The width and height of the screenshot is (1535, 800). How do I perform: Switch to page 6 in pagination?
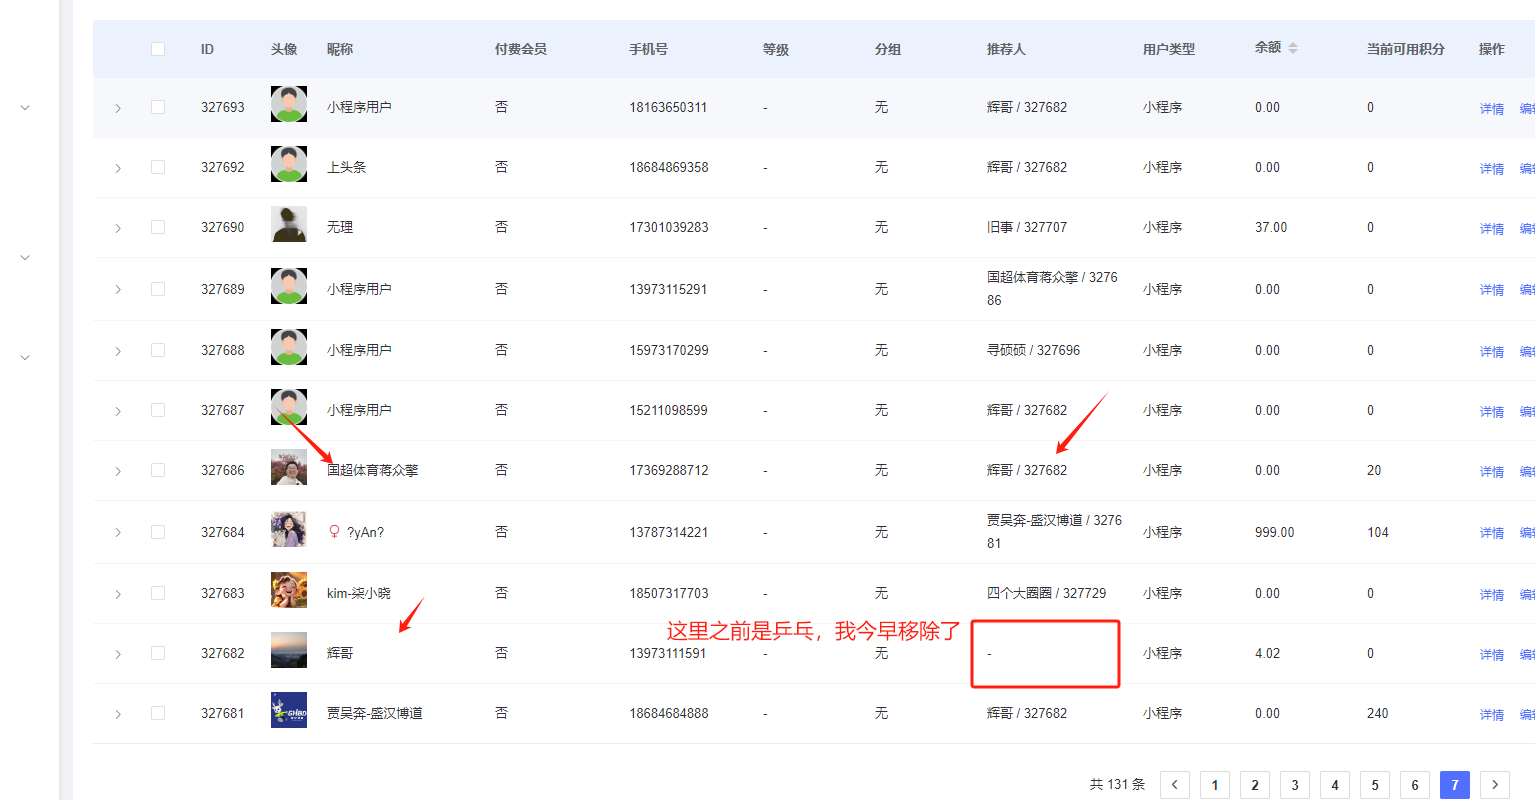point(1415,785)
